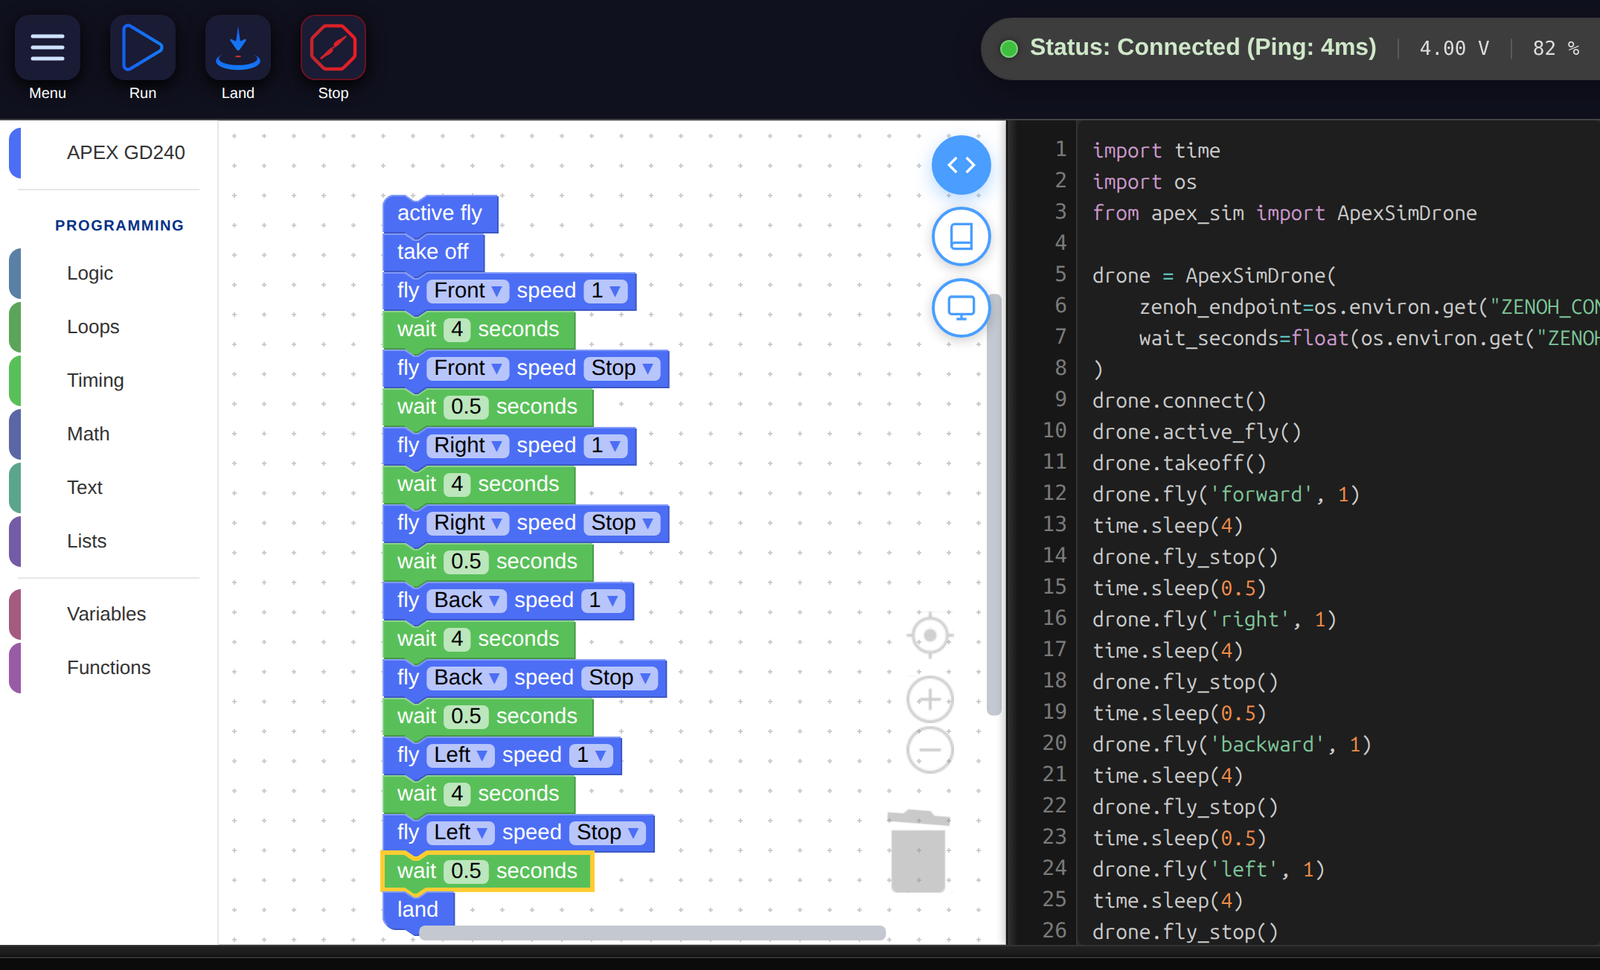Toggle the code view panel
The width and height of the screenshot is (1600, 970).
(961, 165)
